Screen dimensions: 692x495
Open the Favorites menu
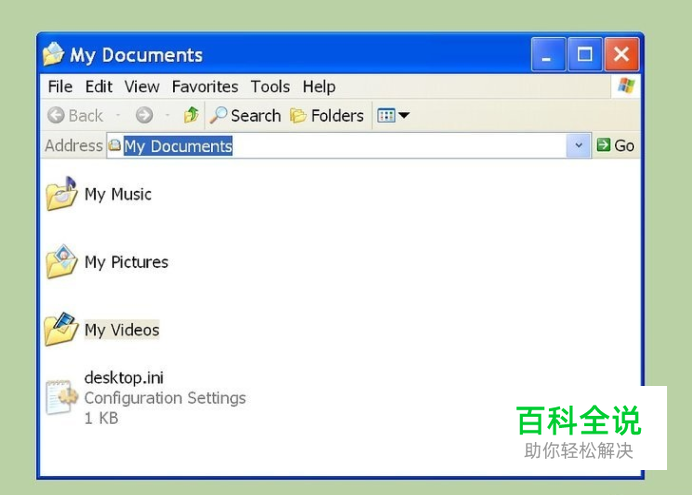pyautogui.click(x=205, y=86)
